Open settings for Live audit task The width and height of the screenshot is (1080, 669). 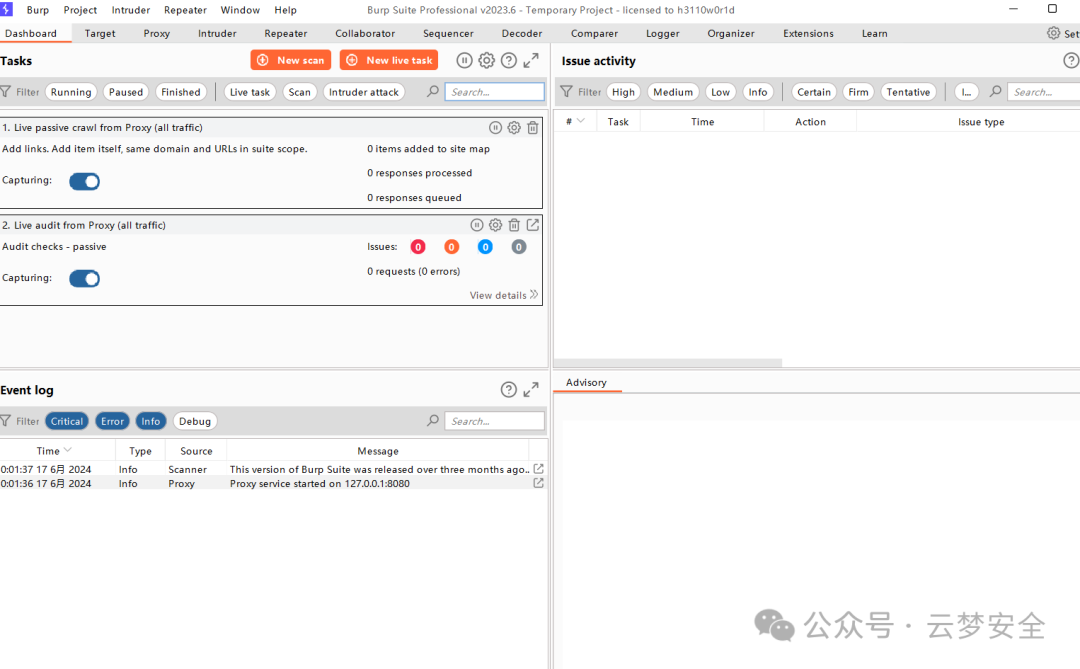(495, 225)
